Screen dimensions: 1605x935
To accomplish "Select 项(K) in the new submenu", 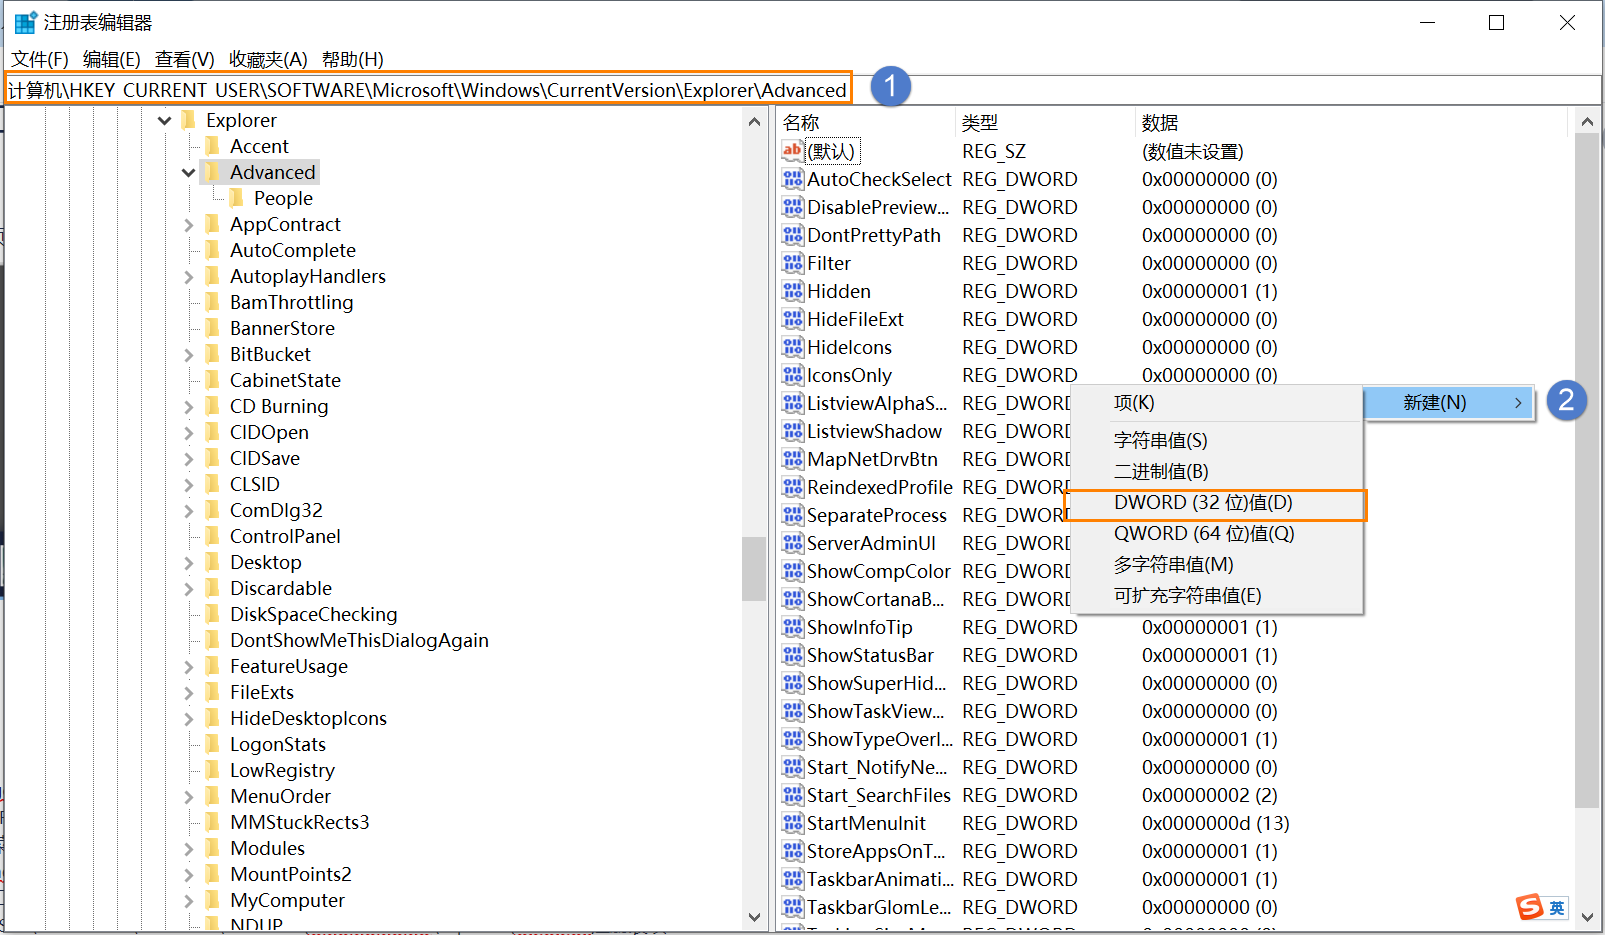I will pyautogui.click(x=1216, y=403).
